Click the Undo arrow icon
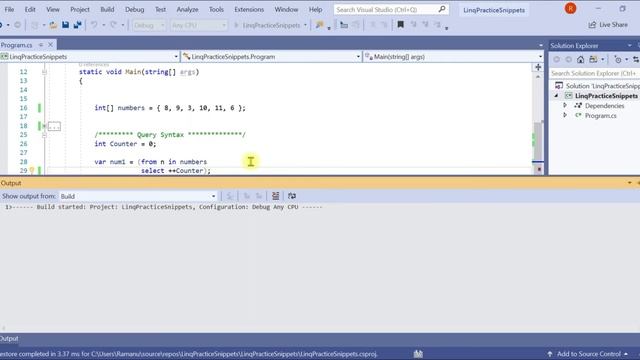Screen dimensions: 640x360 (94, 25)
